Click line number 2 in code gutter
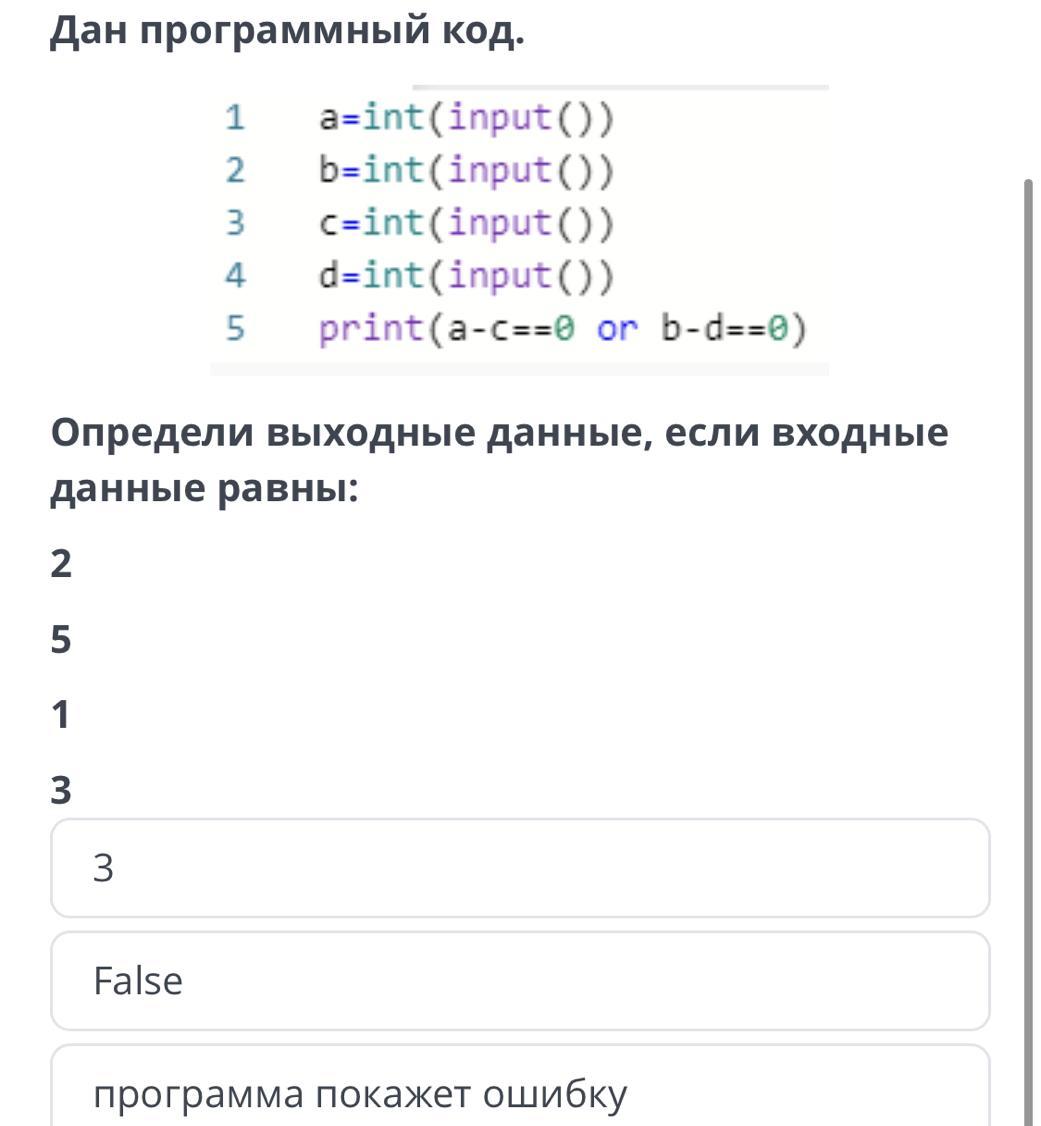This screenshot has height=1126, width=1041. (235, 171)
